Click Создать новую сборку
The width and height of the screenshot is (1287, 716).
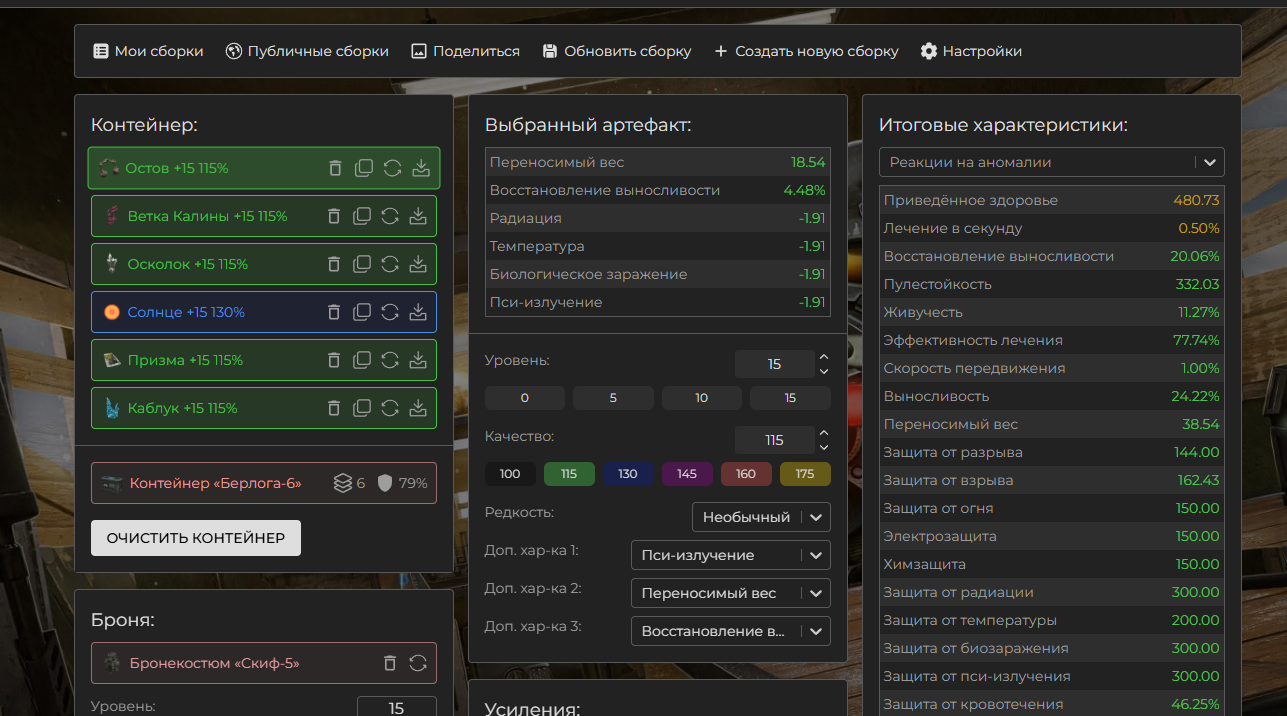(x=806, y=51)
